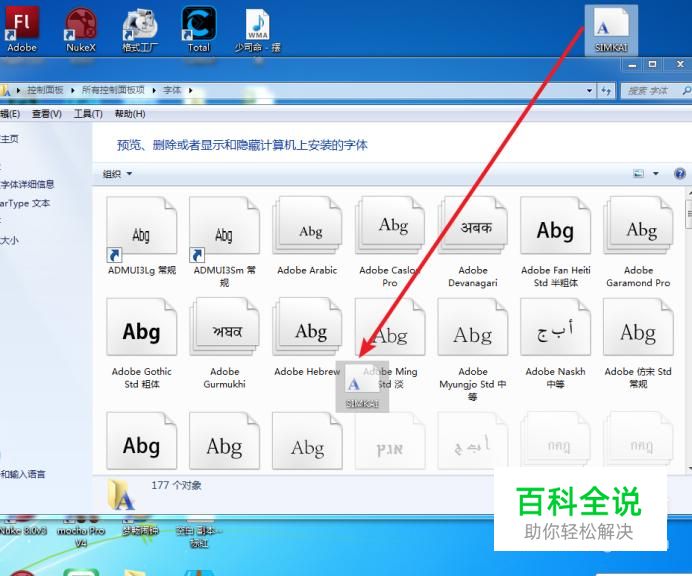Open the 工具(T) menu
Screen dimensions: 692x576
[x=88, y=114]
